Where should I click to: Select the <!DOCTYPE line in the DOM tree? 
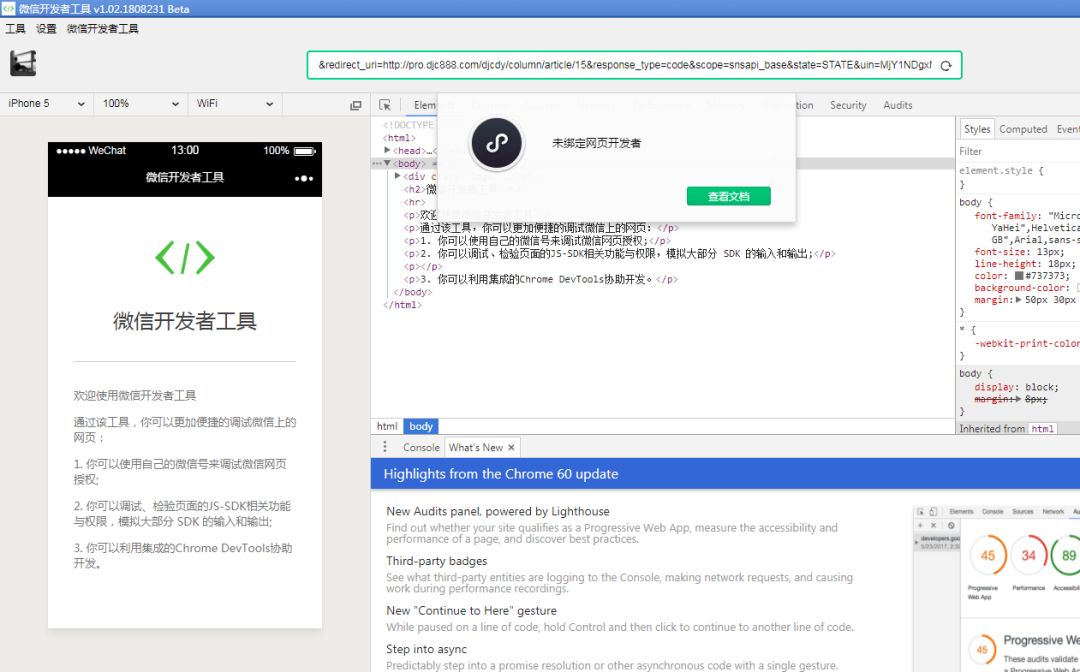pyautogui.click(x=408, y=125)
